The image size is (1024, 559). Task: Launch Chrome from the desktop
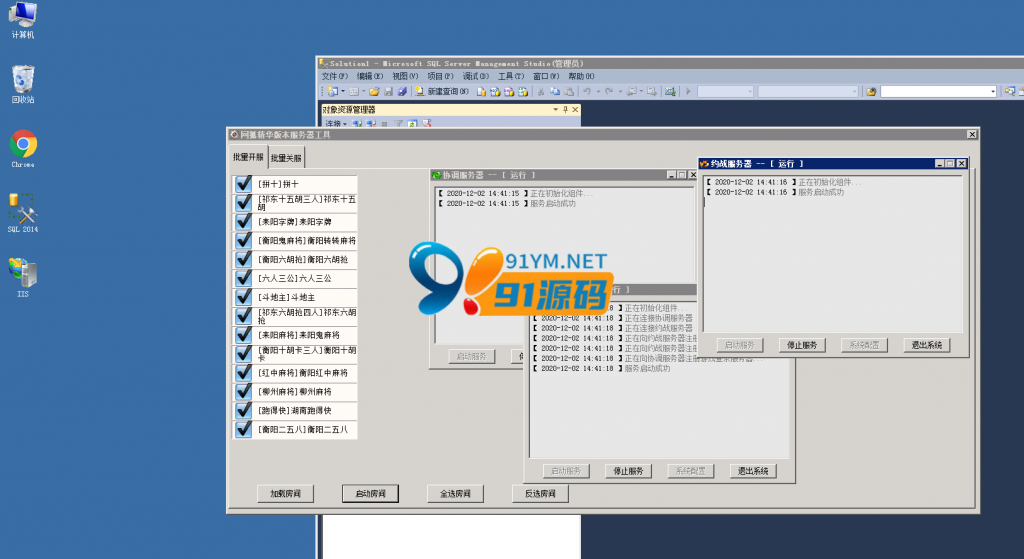tap(23, 149)
